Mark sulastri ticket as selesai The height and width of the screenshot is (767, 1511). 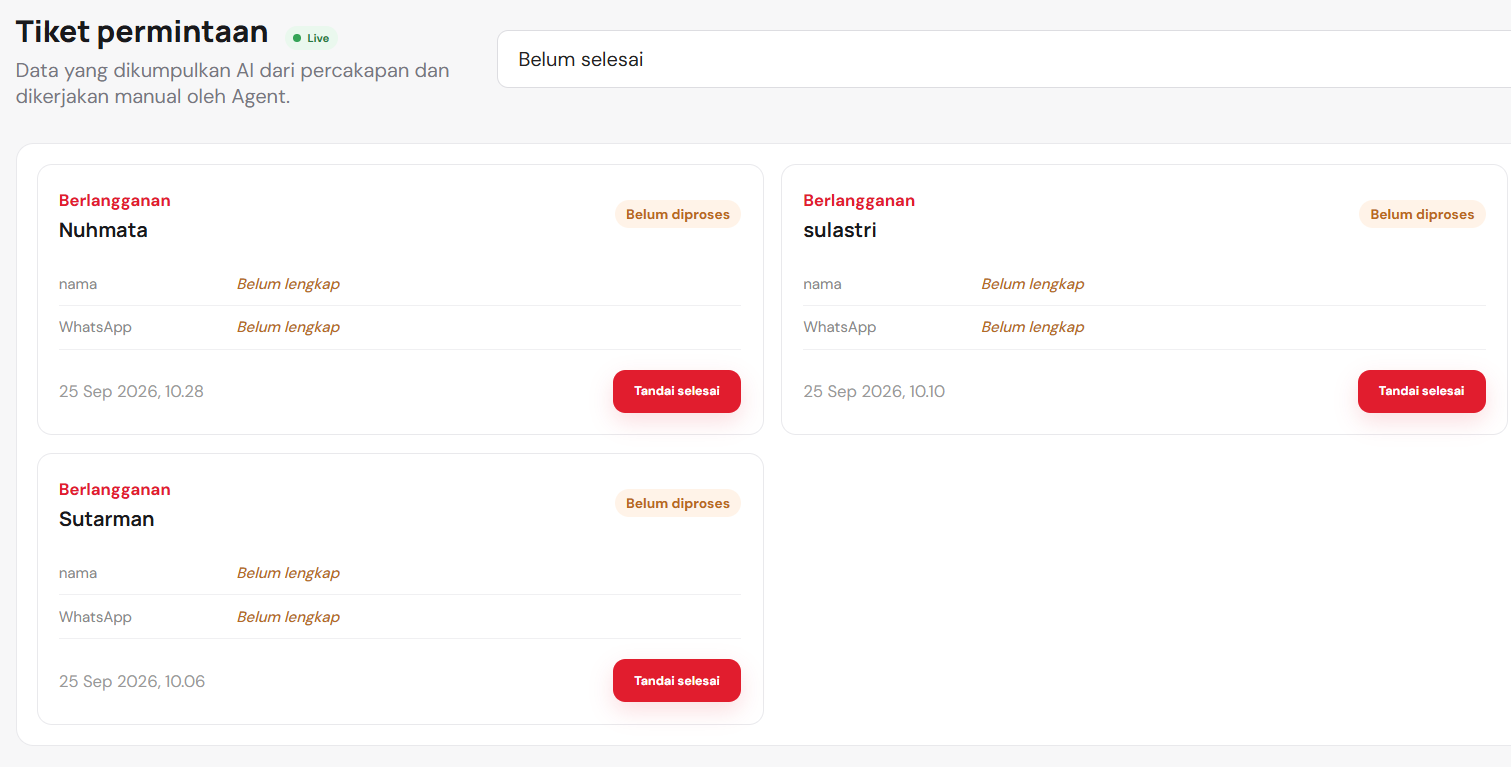click(1421, 391)
